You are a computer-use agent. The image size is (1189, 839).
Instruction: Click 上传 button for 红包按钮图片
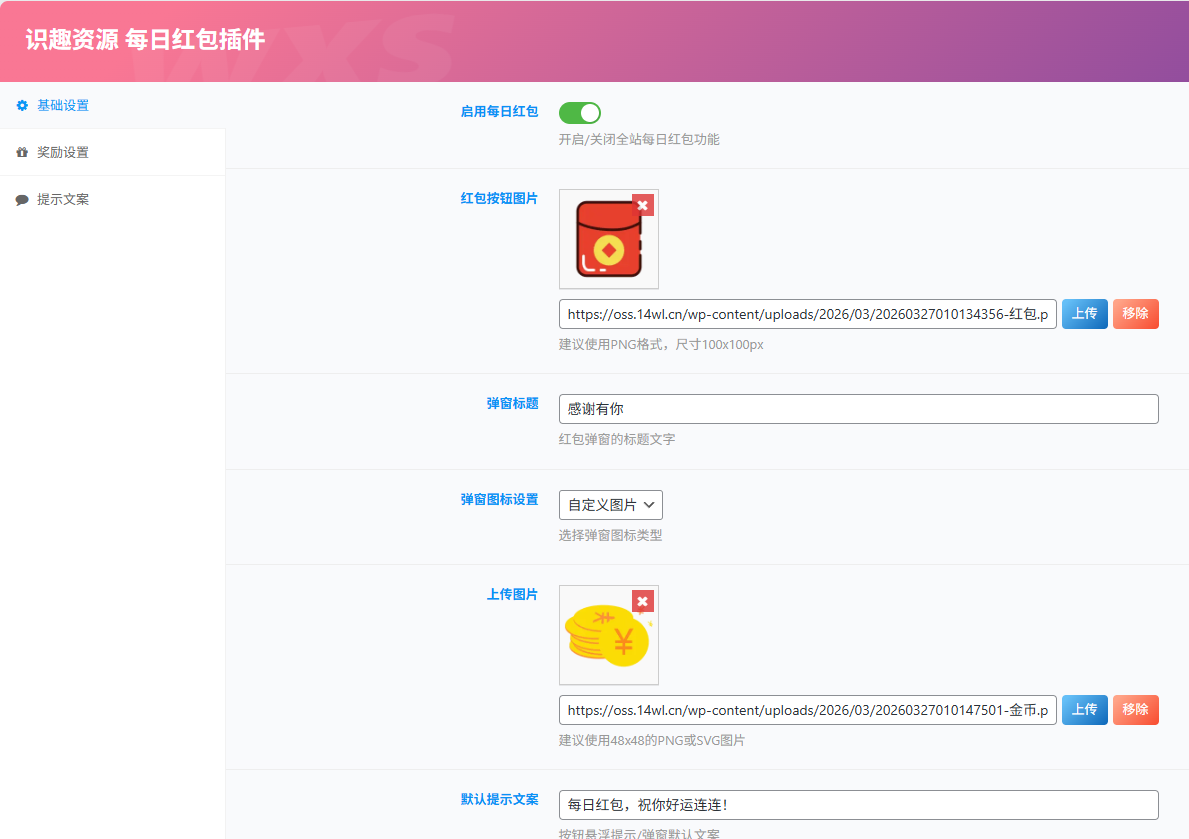tap(1084, 314)
